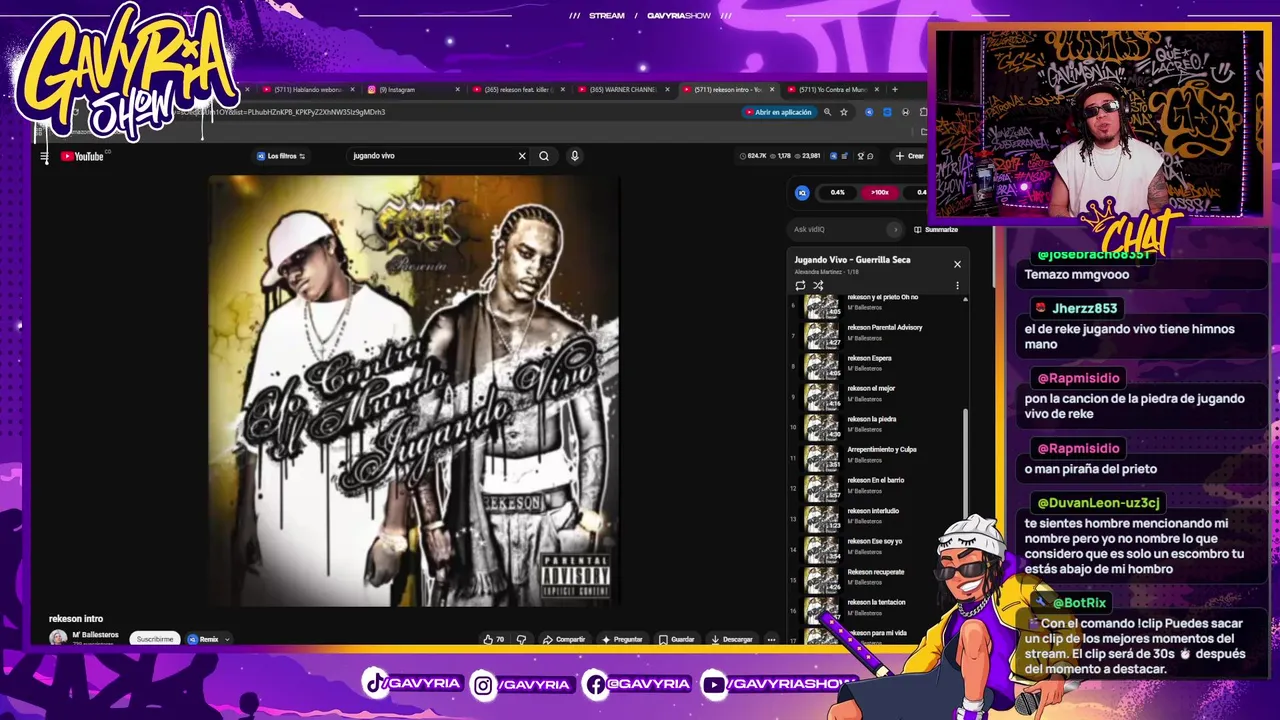The width and height of the screenshot is (1280, 720).
Task: Open the M' Ballesteros channel name link
Action: (x=95, y=635)
